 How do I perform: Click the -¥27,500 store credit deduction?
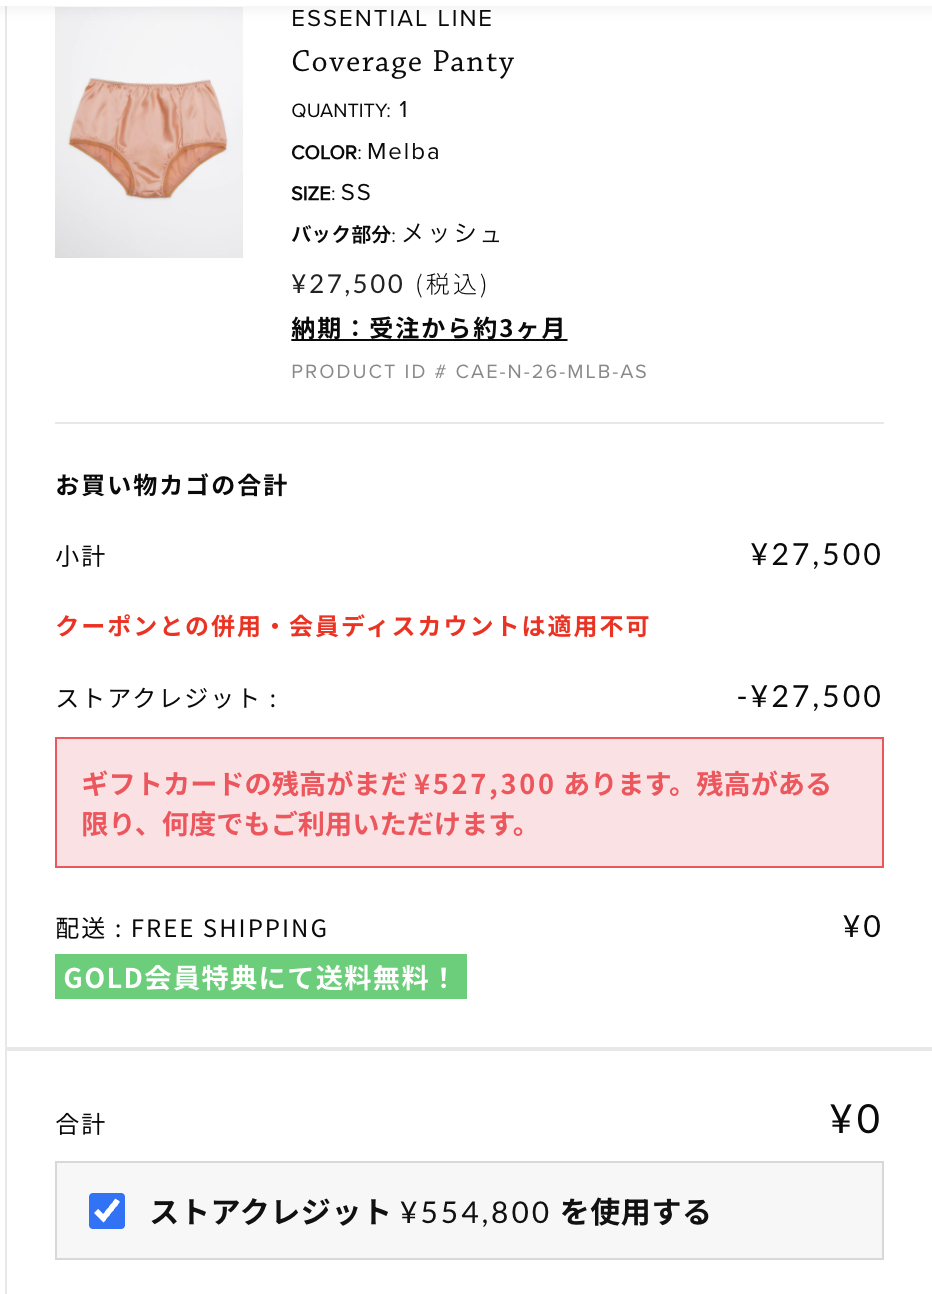809,697
